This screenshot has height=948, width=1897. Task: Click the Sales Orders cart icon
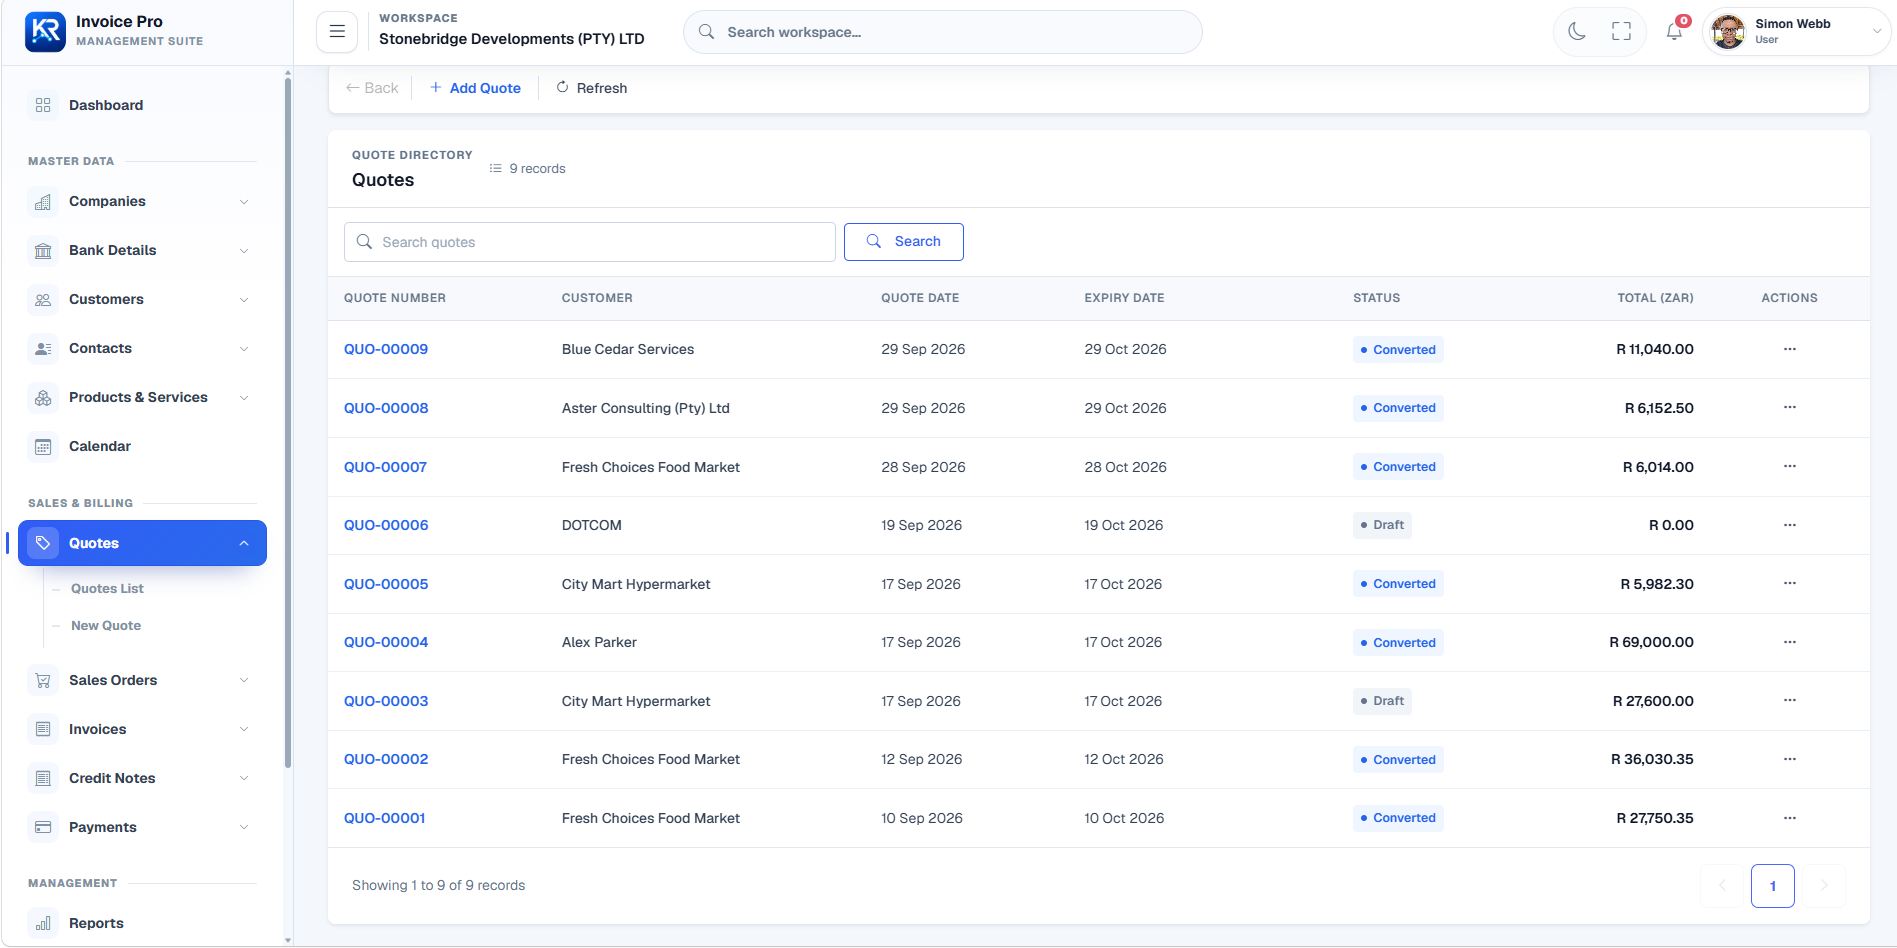coord(43,681)
